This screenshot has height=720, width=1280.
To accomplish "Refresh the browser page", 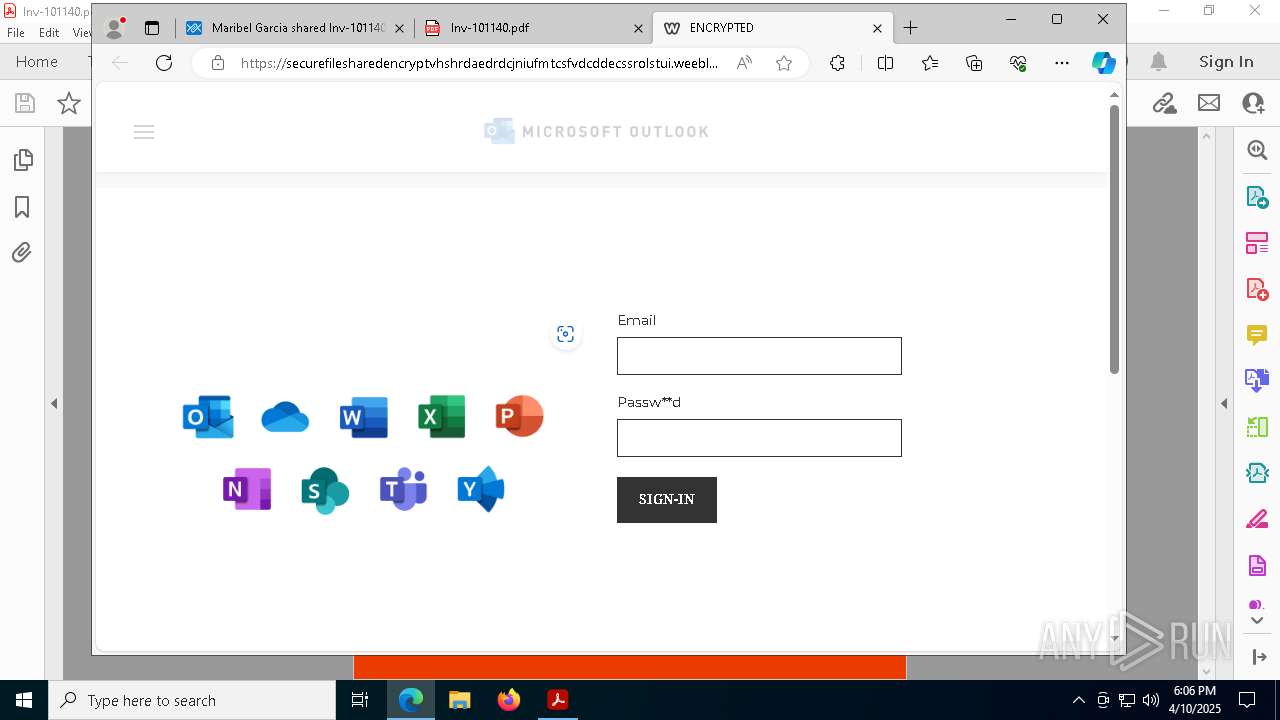I will (x=164, y=63).
